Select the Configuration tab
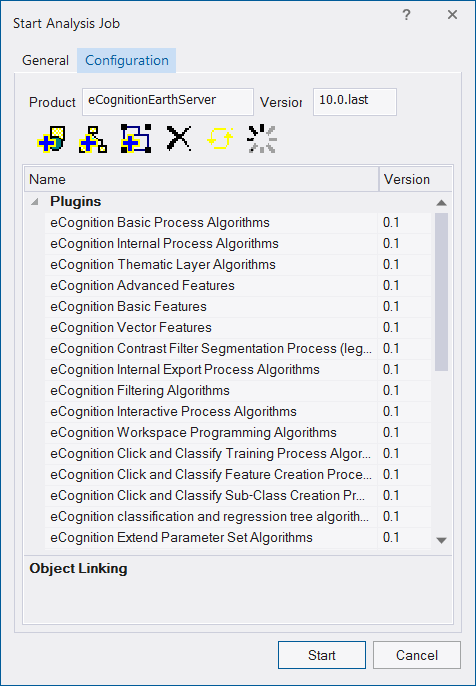The width and height of the screenshot is (476, 686). [127, 60]
